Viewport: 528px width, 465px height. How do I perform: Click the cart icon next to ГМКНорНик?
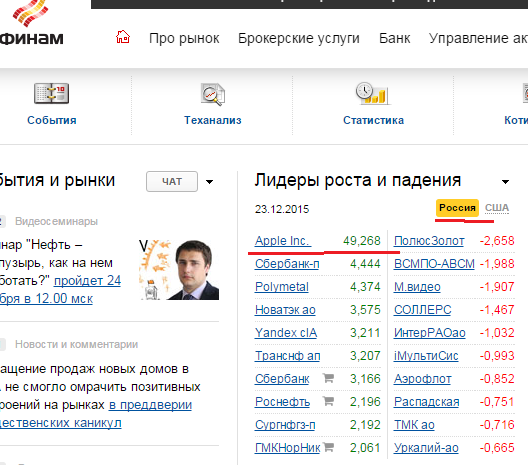click(328, 447)
